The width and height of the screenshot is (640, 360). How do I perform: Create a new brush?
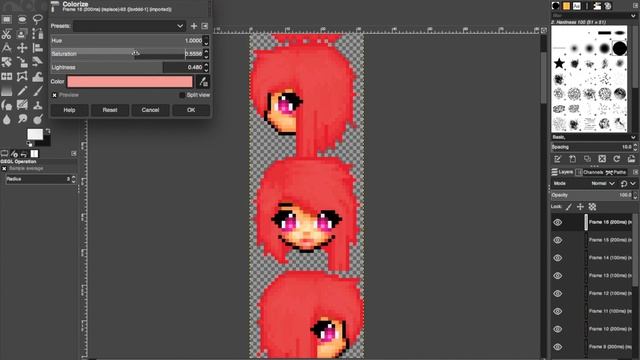[572, 159]
